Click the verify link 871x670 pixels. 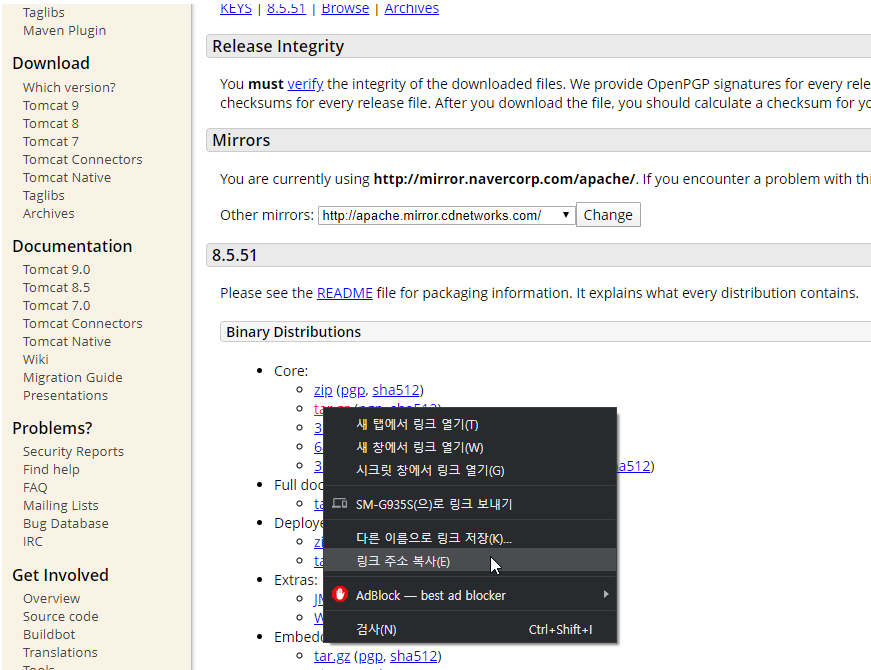click(305, 84)
